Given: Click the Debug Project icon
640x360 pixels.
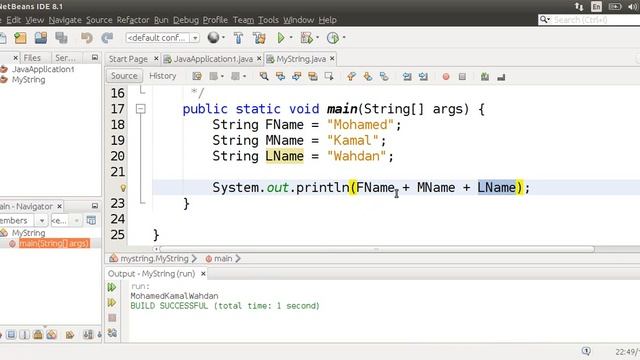Looking at the screenshot, I should click(x=307, y=38).
